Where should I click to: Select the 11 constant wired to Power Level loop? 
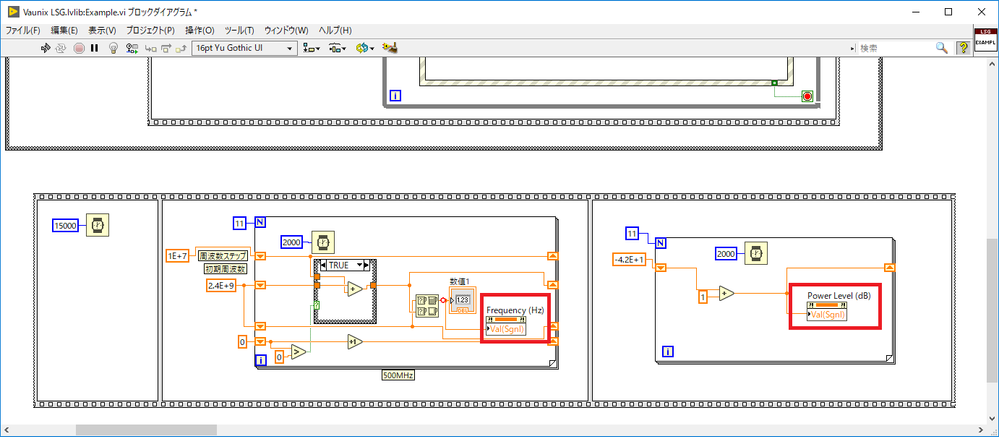[632, 233]
